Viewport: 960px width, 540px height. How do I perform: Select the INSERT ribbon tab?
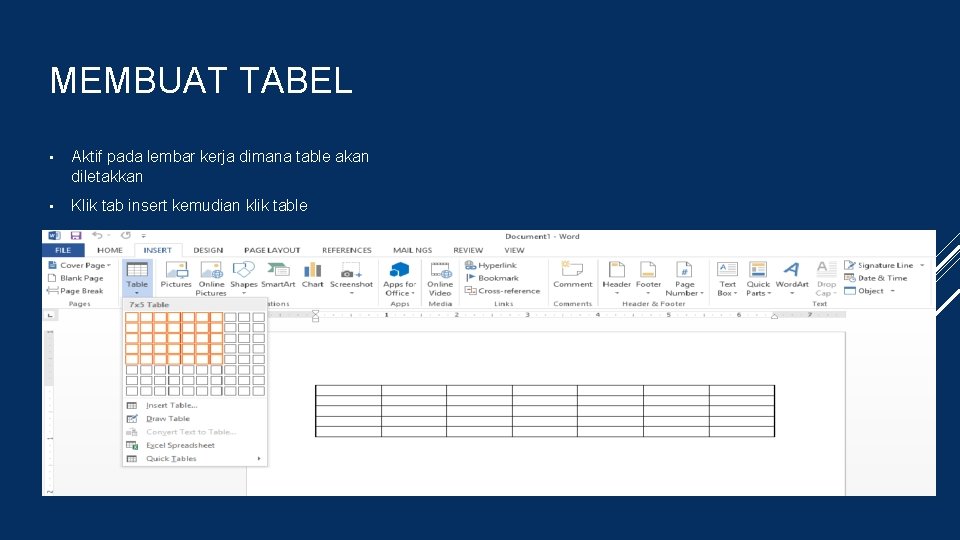pos(157,250)
